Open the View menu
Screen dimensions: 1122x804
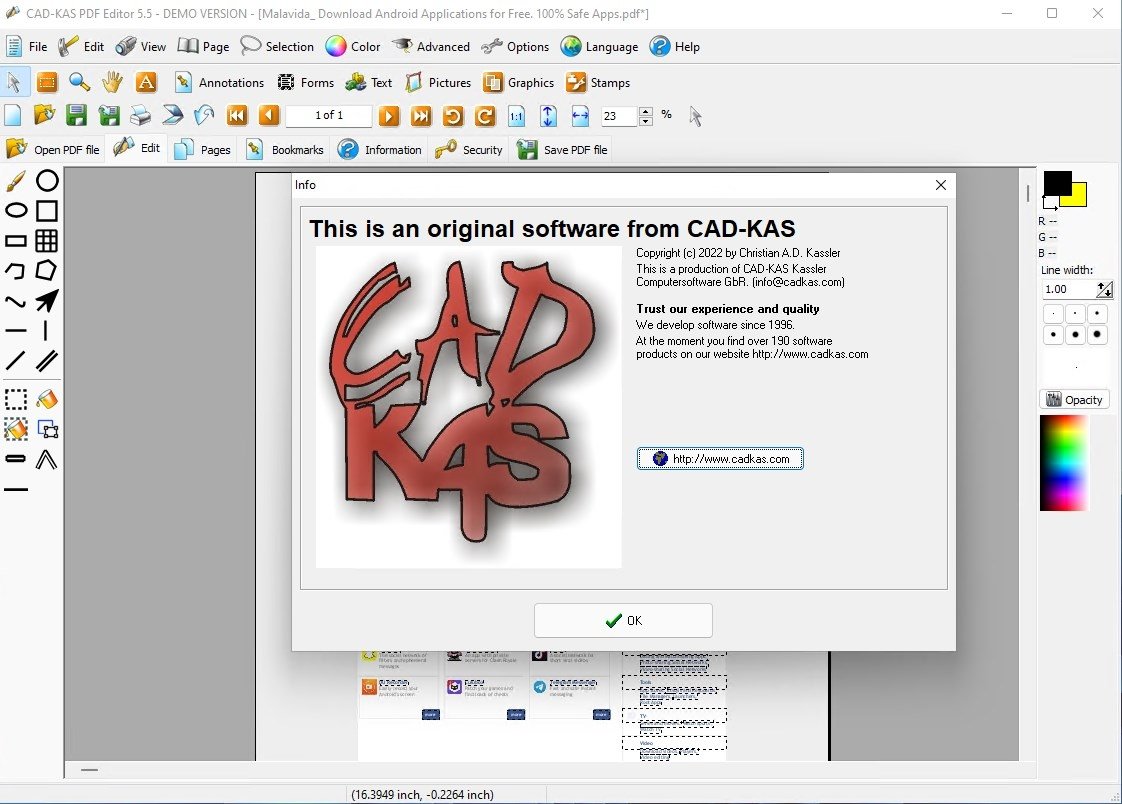tap(141, 46)
